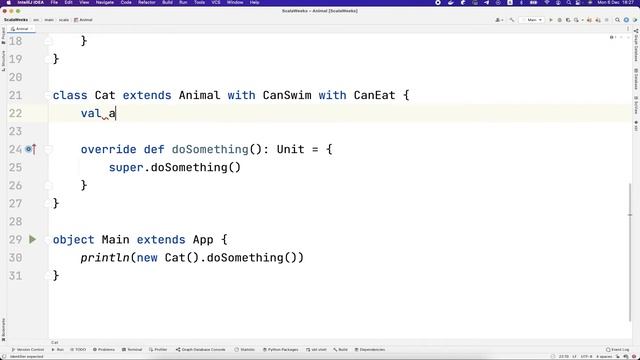Run the Main configuration with the play button
Image resolution: width=640 pixels, height=360 pixels.
[x=551, y=20]
